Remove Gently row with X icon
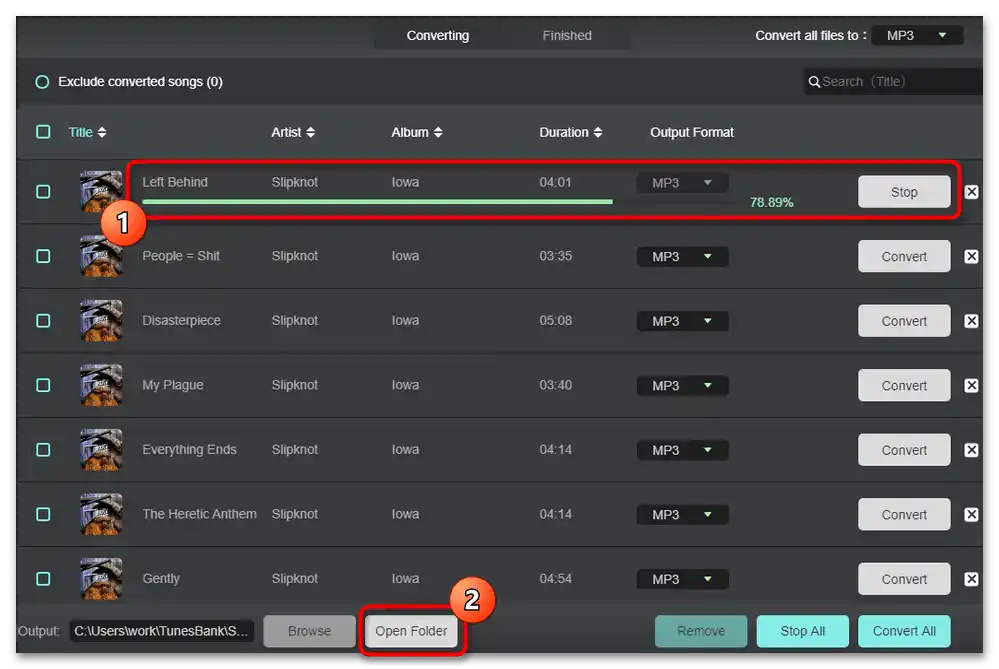 (x=971, y=579)
